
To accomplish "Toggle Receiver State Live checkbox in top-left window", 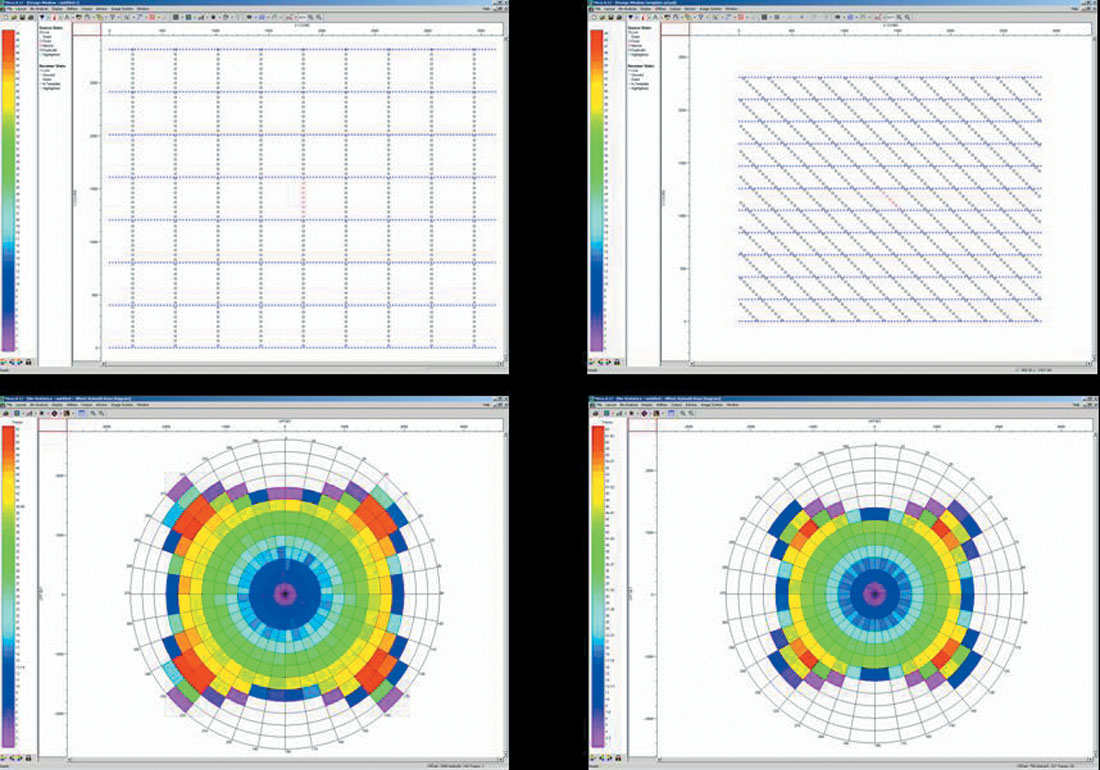I will [41, 70].
